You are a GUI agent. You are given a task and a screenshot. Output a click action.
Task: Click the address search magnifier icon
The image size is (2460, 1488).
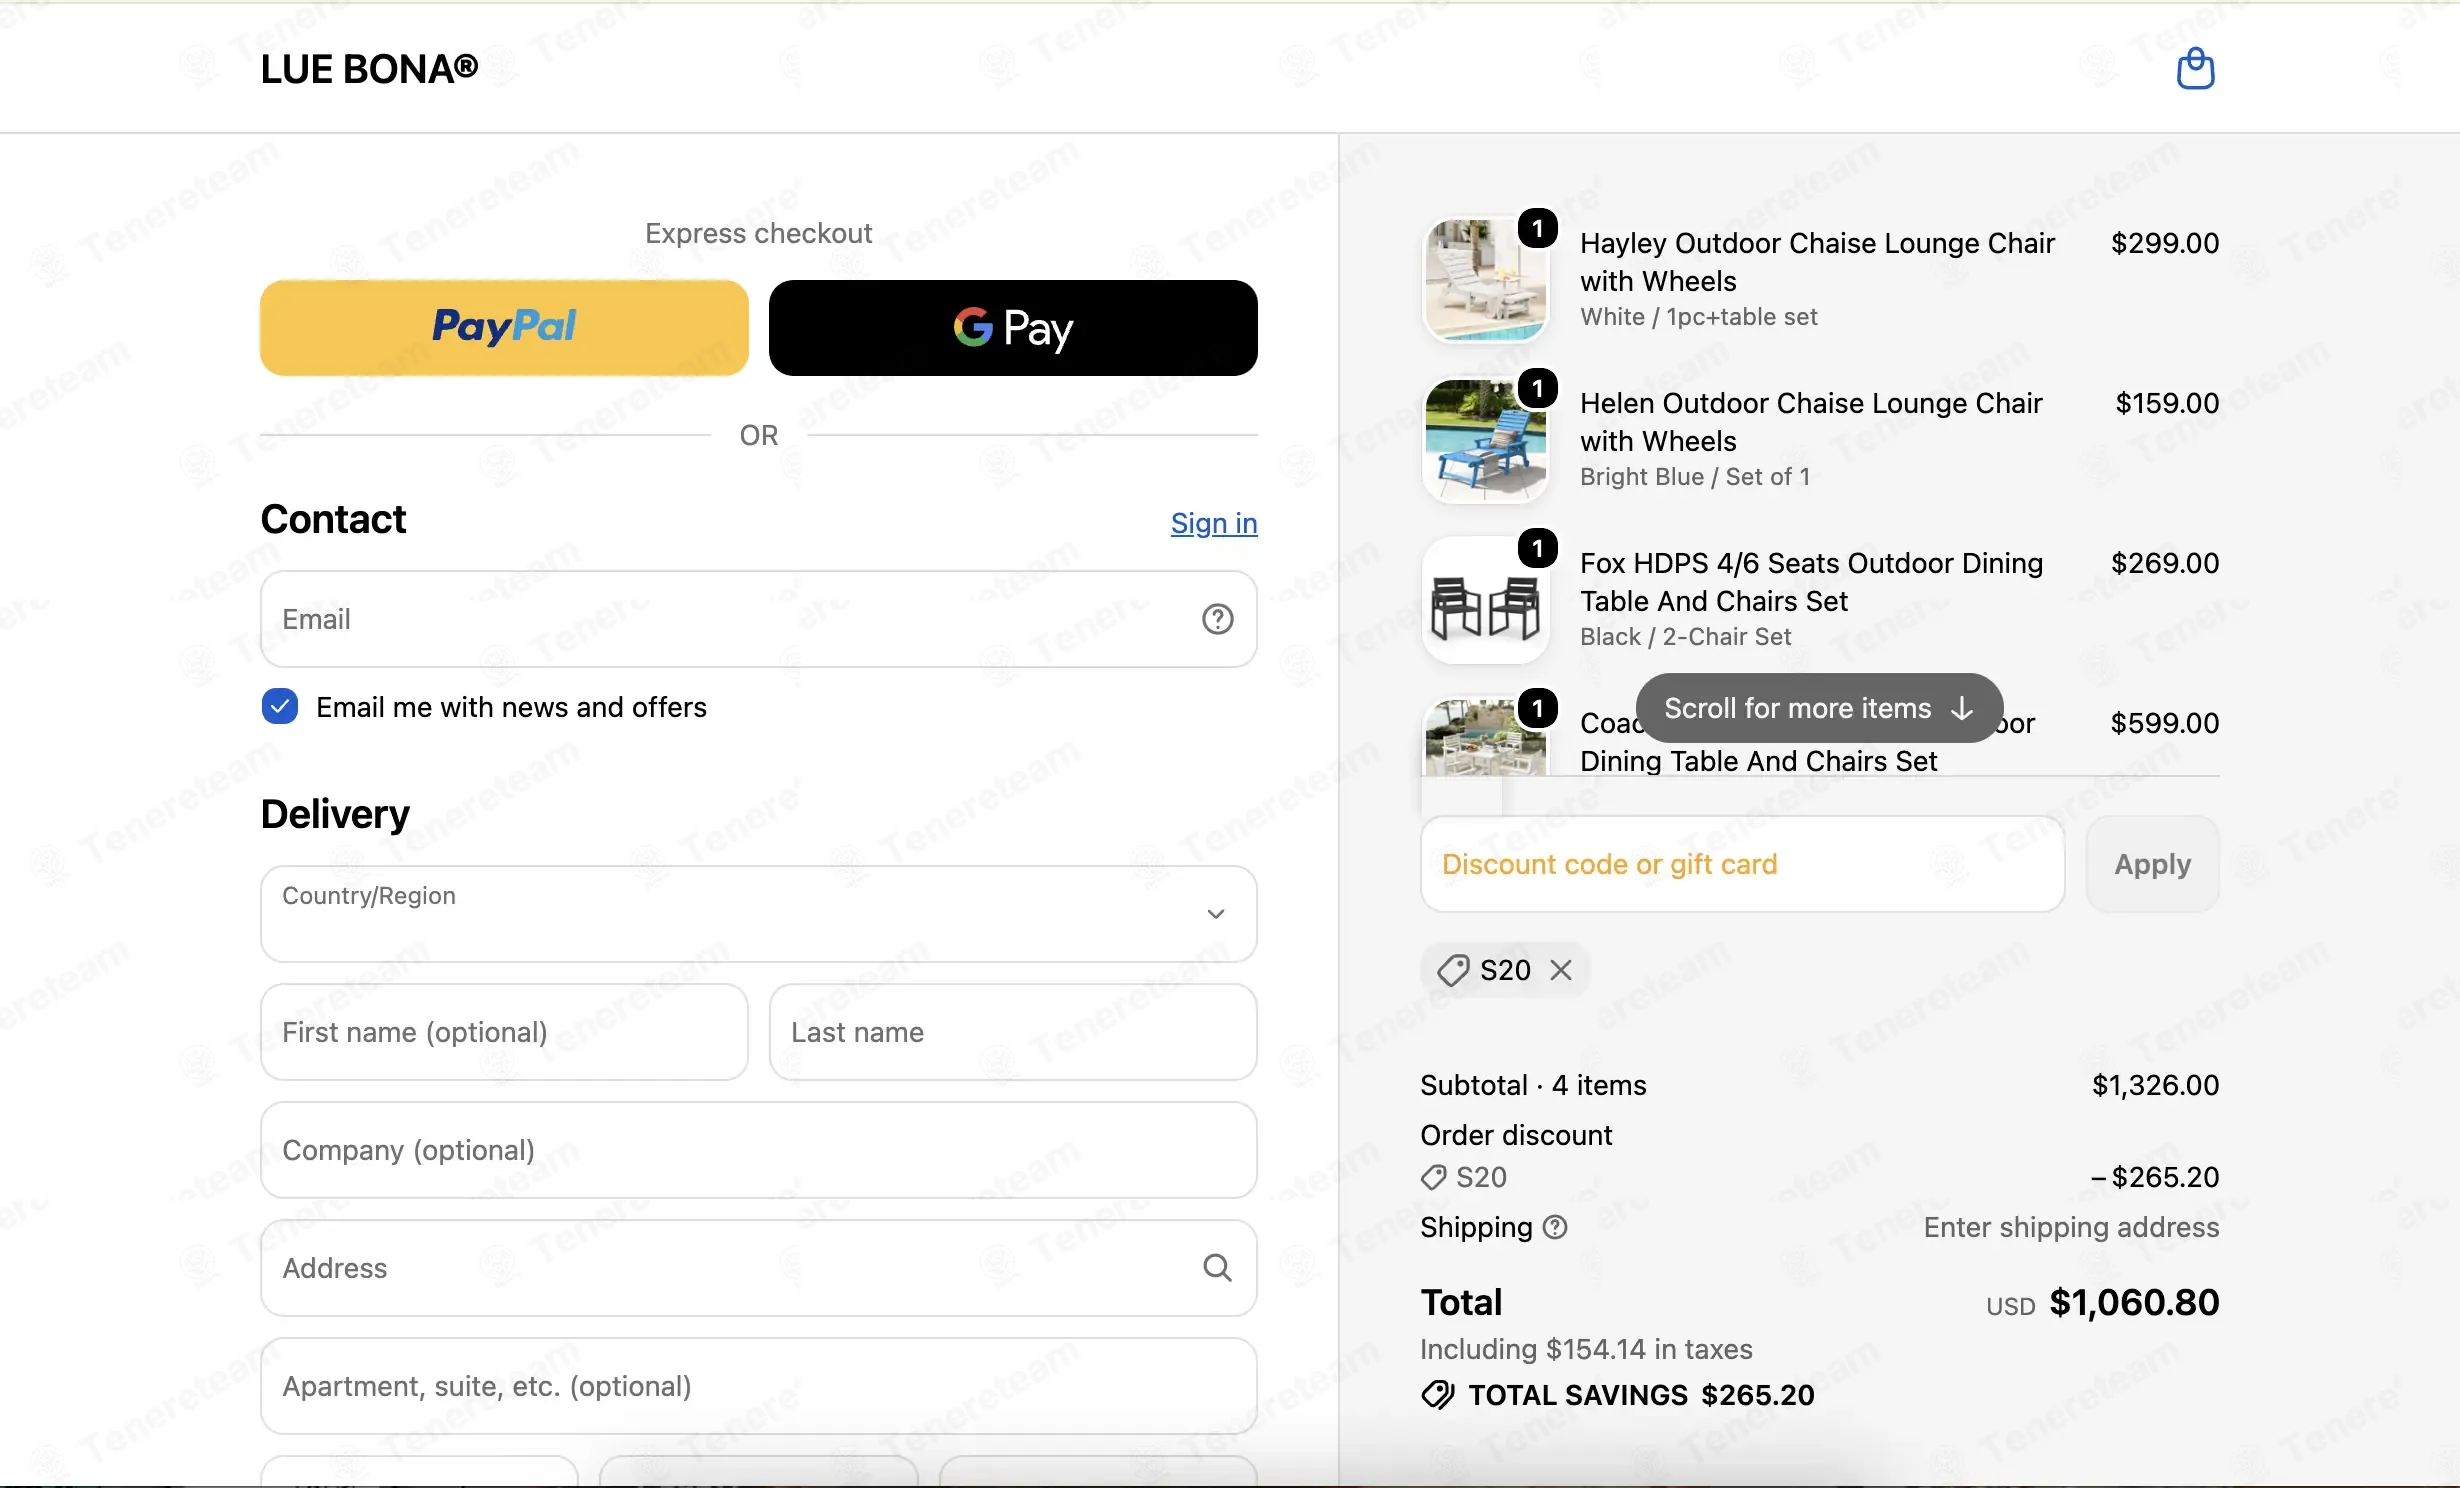(1217, 1267)
